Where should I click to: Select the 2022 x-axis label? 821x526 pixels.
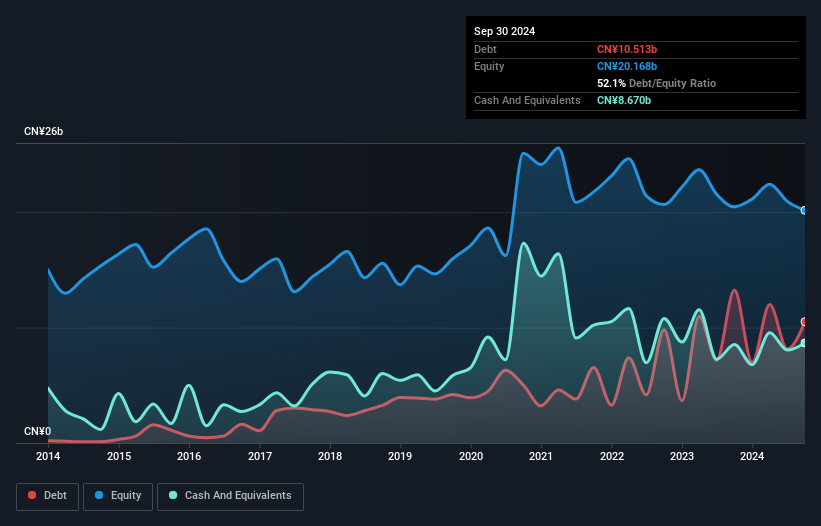(x=612, y=456)
